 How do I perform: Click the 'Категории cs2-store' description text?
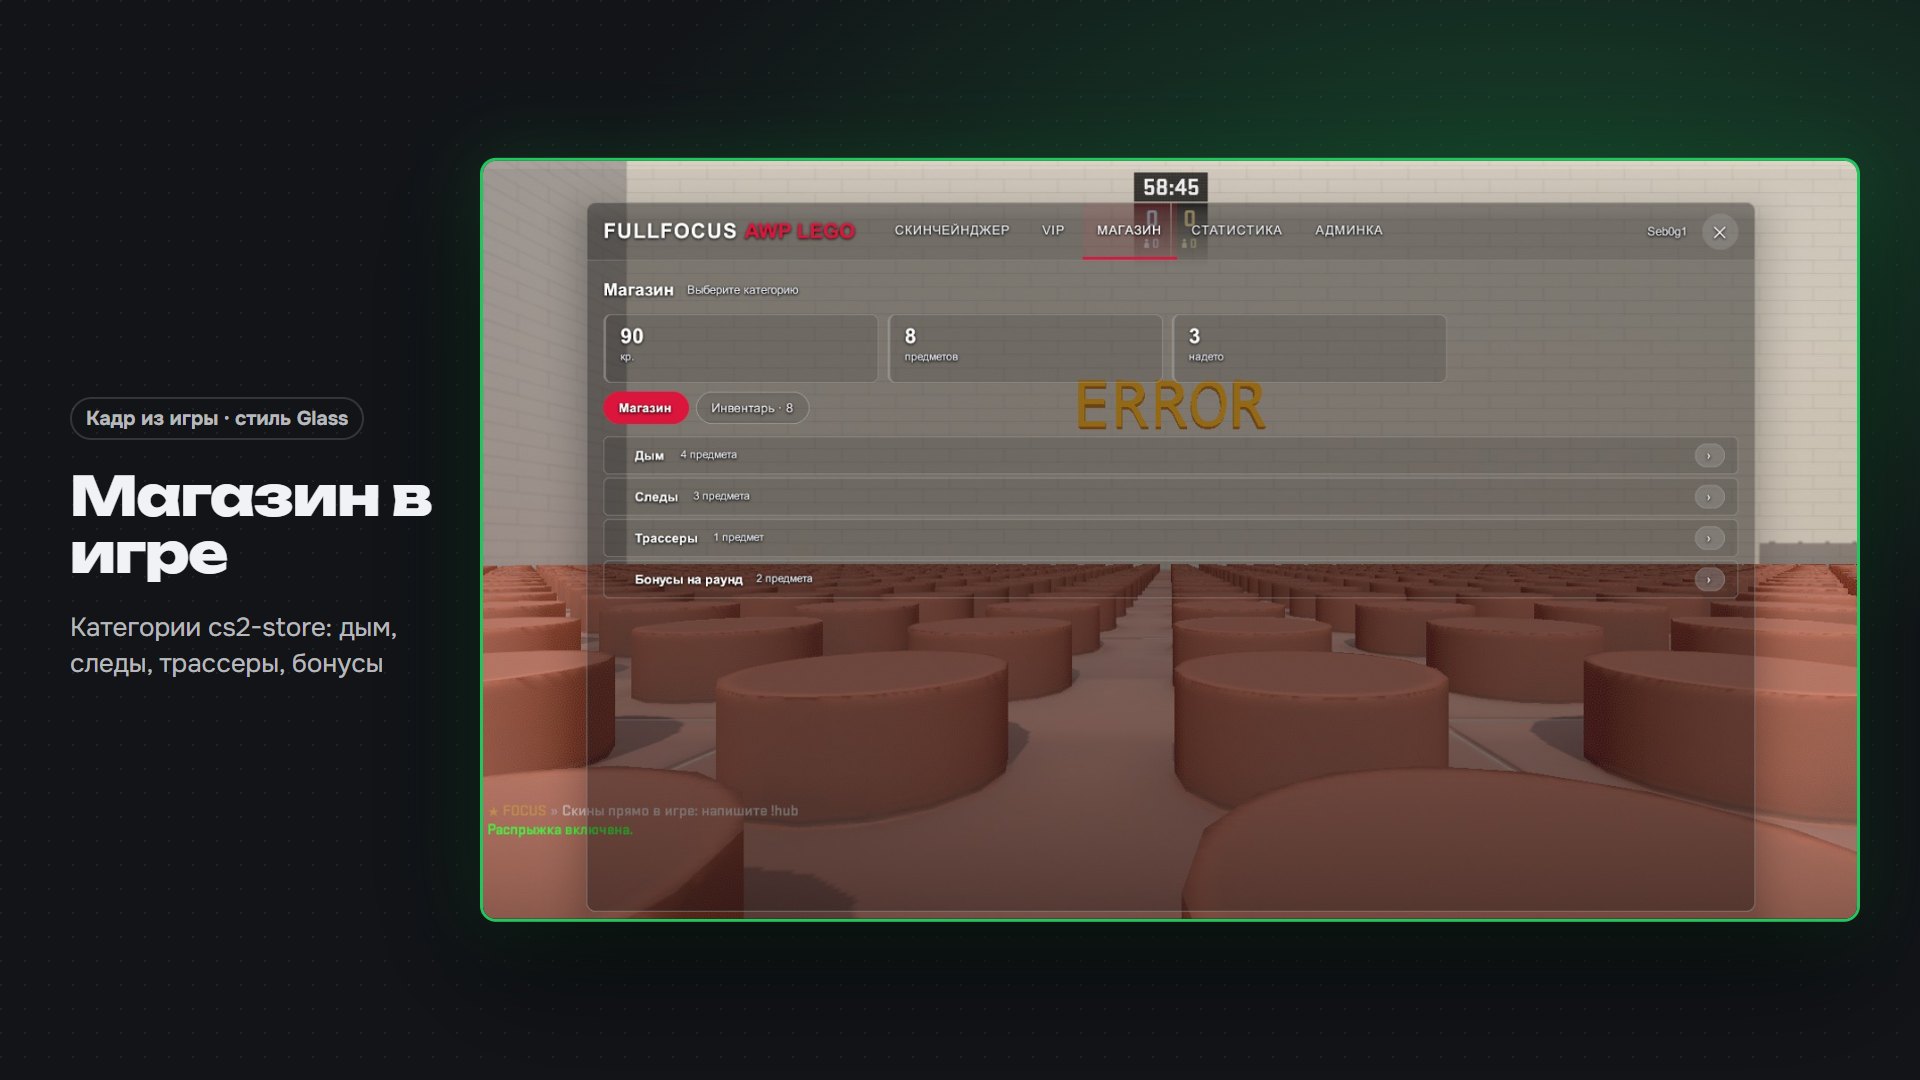tap(234, 646)
